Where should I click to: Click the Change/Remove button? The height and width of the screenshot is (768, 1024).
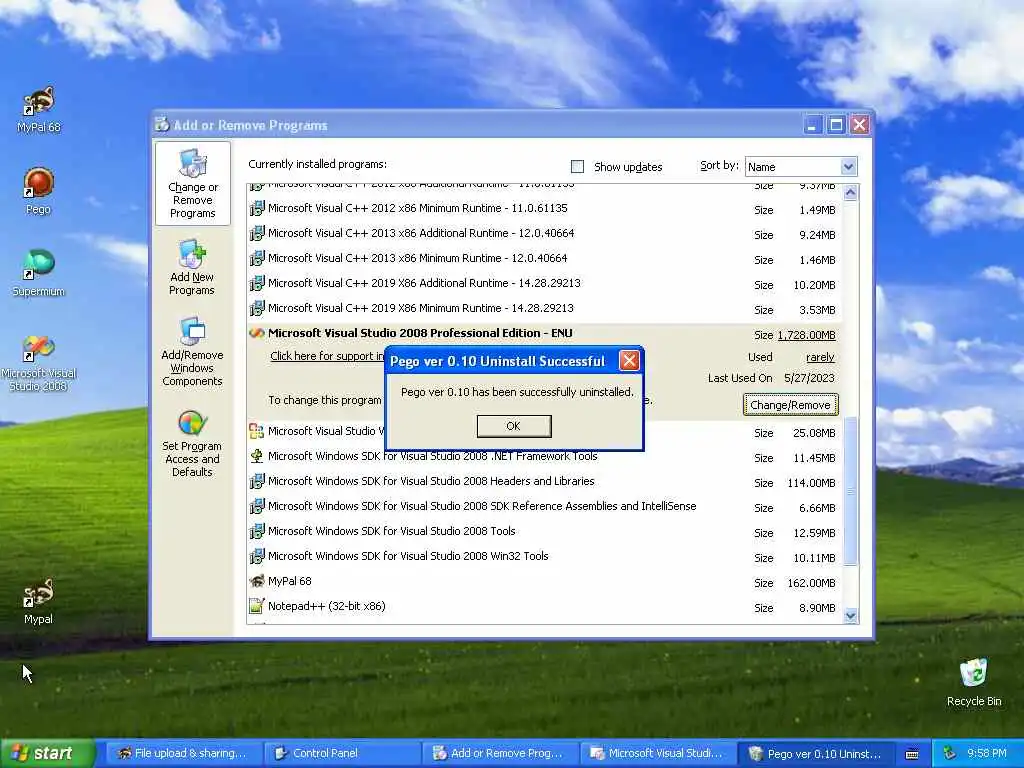pos(790,405)
